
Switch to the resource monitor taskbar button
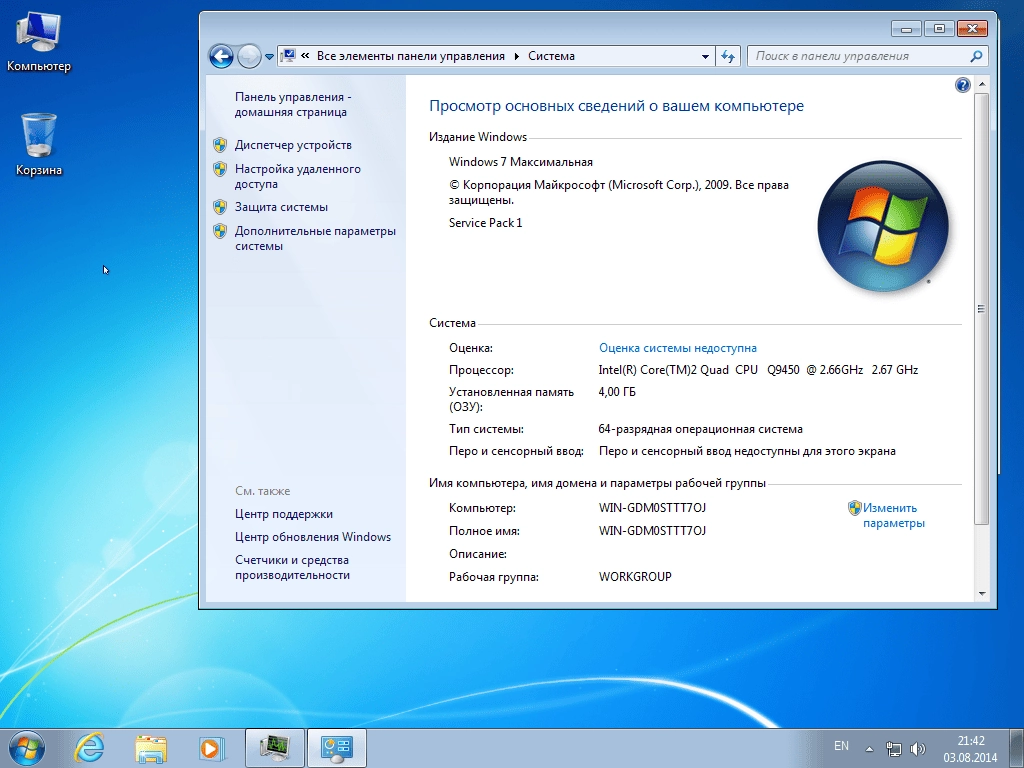[x=275, y=748]
